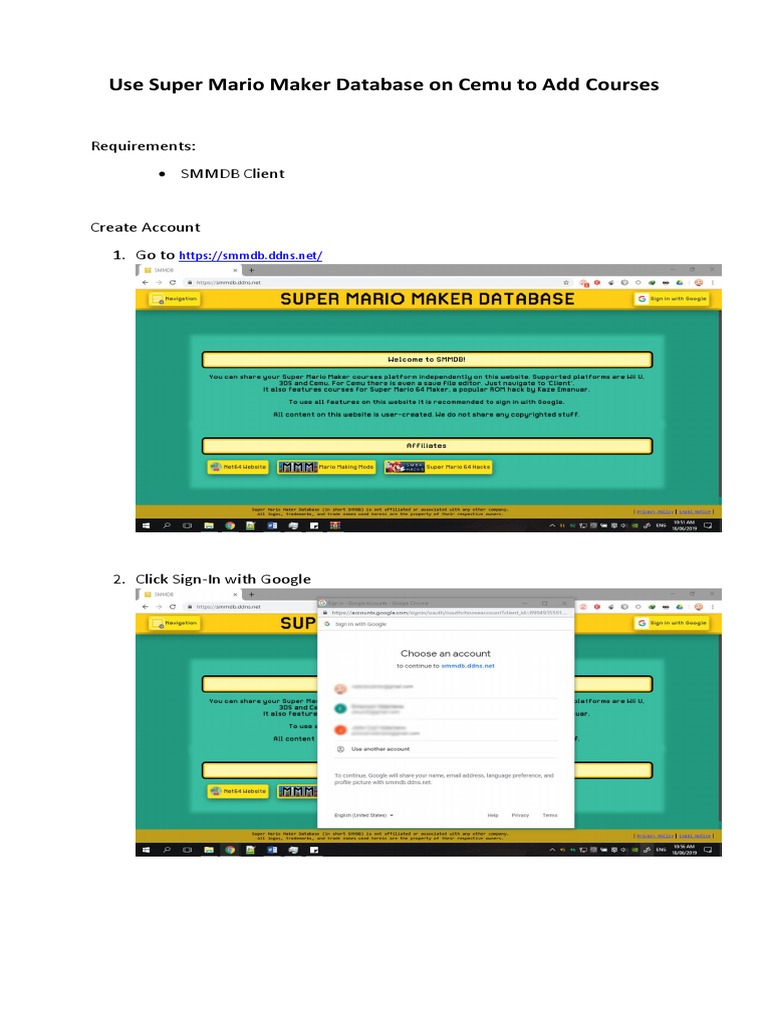Open Legal Notice footer link in step 1

[x=695, y=511]
